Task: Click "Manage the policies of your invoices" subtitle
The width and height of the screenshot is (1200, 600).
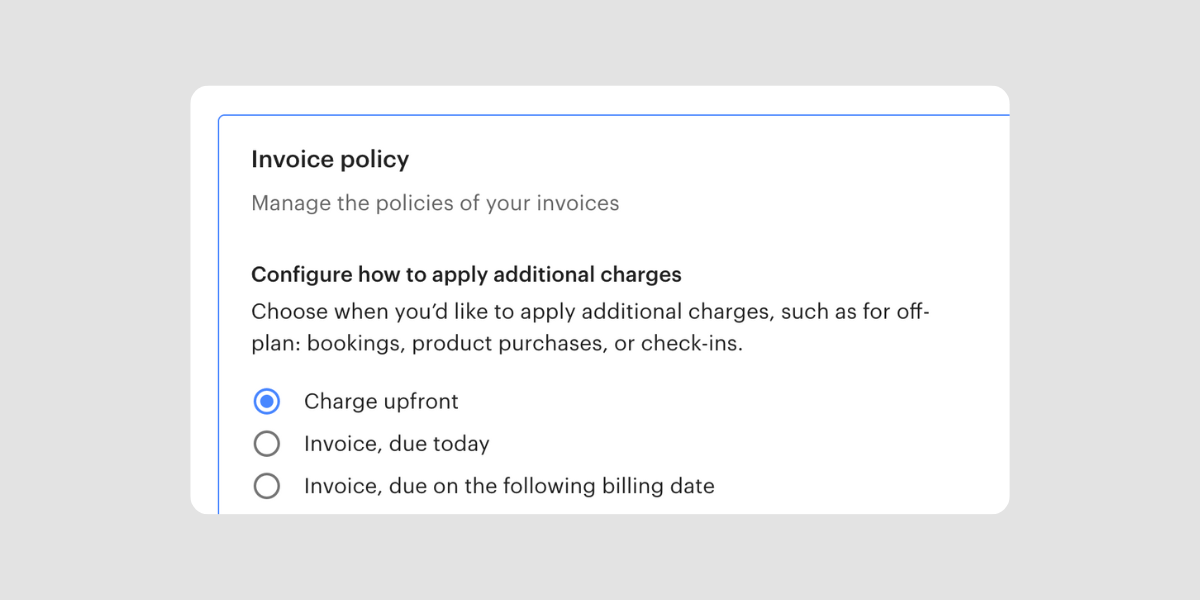Action: [x=435, y=203]
